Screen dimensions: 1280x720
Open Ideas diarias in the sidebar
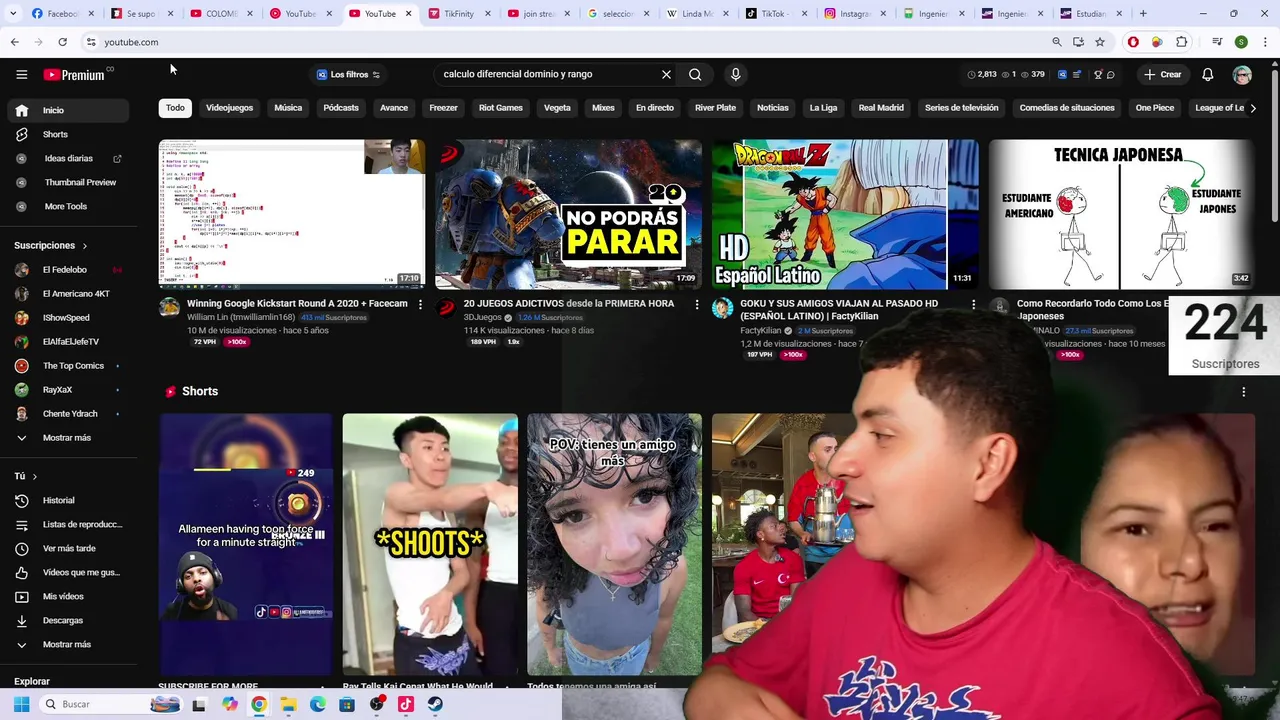pyautogui.click(x=68, y=158)
